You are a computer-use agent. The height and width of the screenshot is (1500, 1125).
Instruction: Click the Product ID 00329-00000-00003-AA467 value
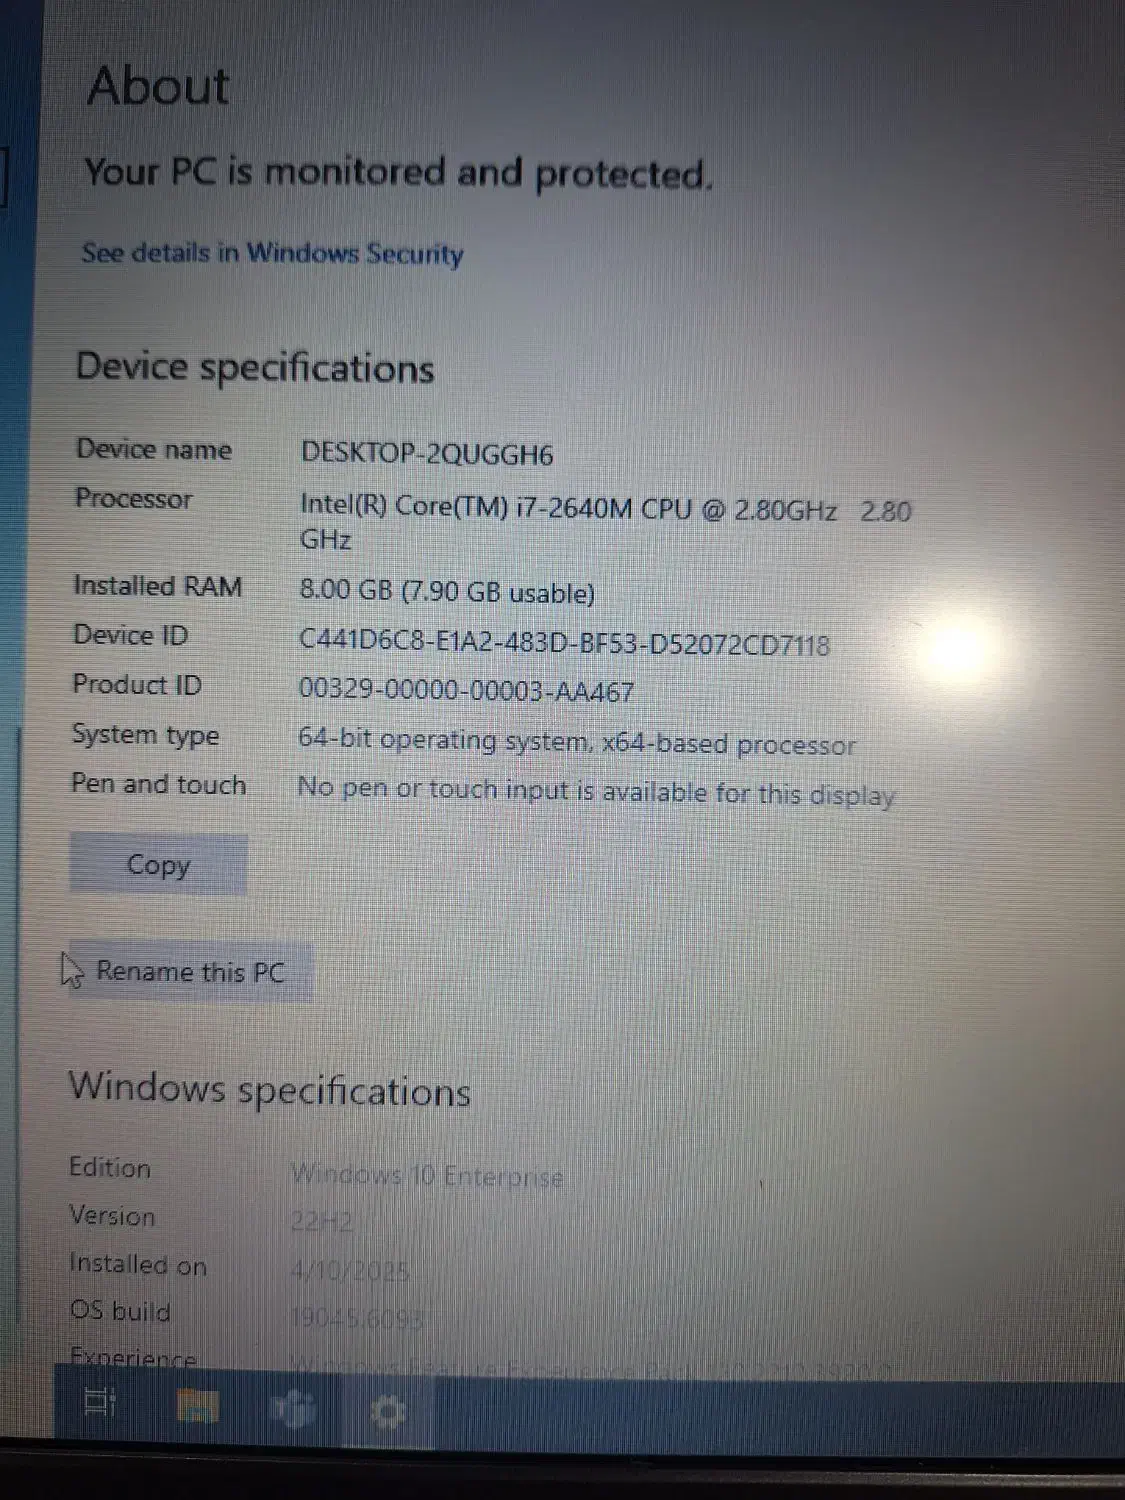[466, 690]
